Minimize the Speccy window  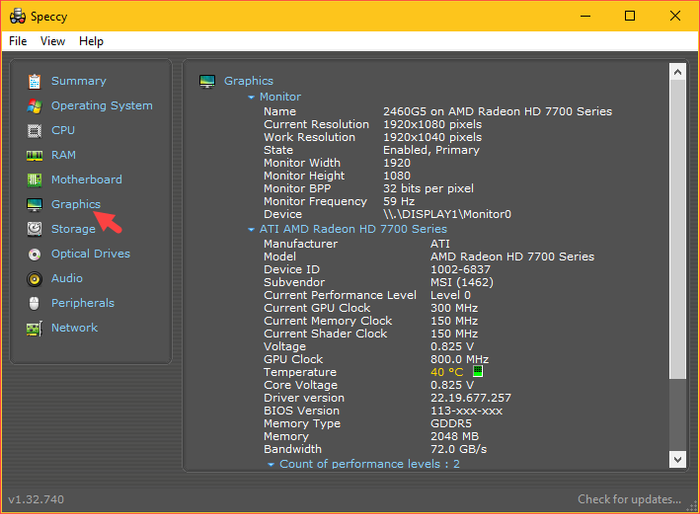point(585,16)
